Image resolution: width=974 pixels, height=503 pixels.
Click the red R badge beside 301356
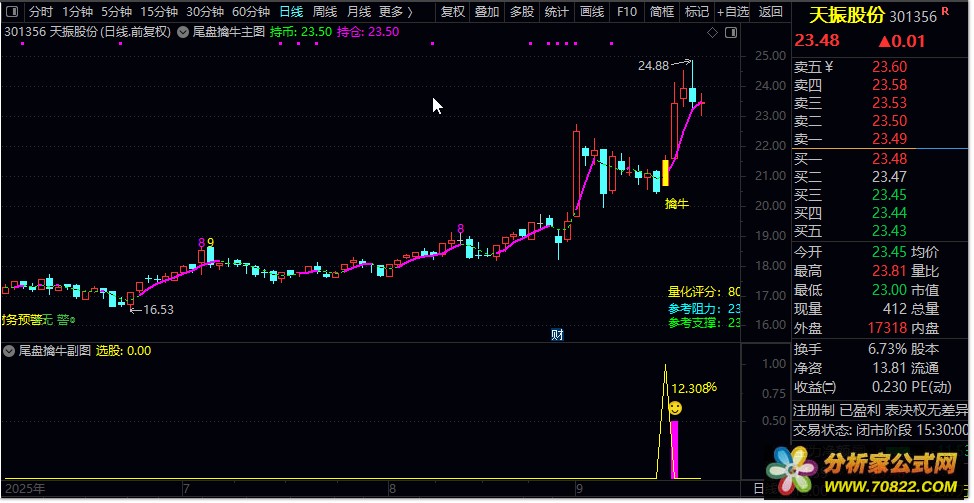click(x=945, y=11)
